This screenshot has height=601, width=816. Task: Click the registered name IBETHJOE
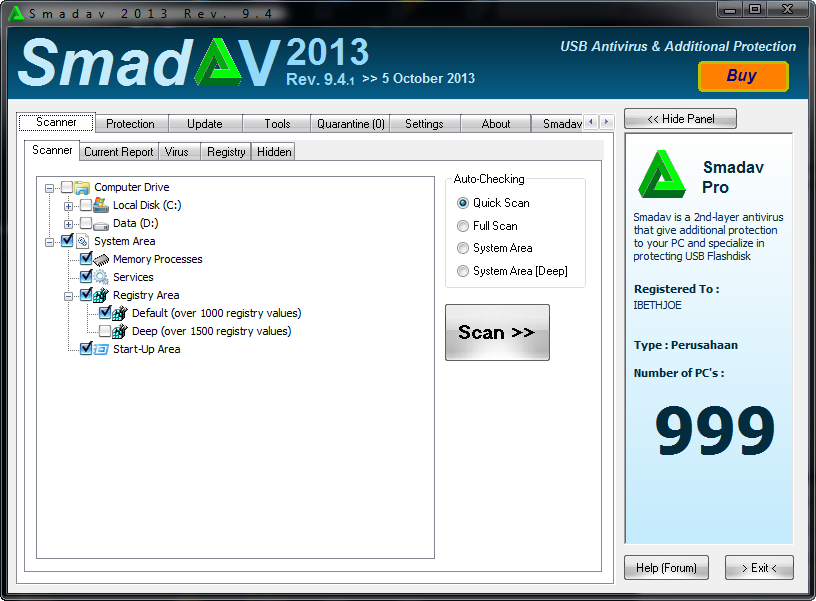tap(657, 305)
